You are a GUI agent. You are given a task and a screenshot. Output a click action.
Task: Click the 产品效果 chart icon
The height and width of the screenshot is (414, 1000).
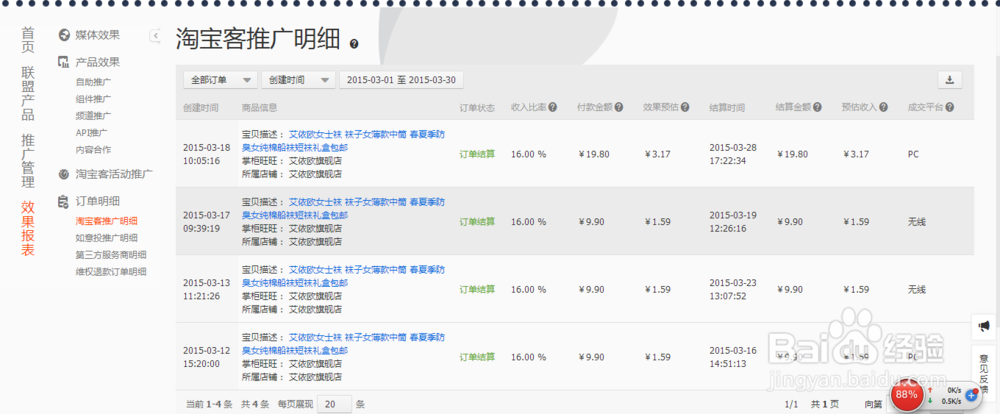[63, 62]
